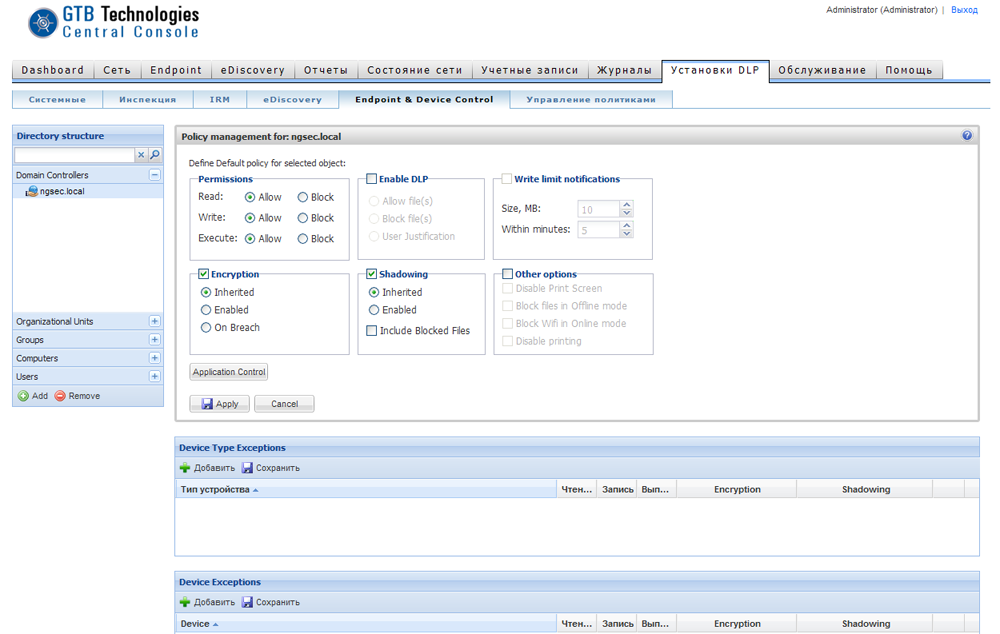Click the Size, MB value field
1000x634 pixels.
tap(599, 209)
